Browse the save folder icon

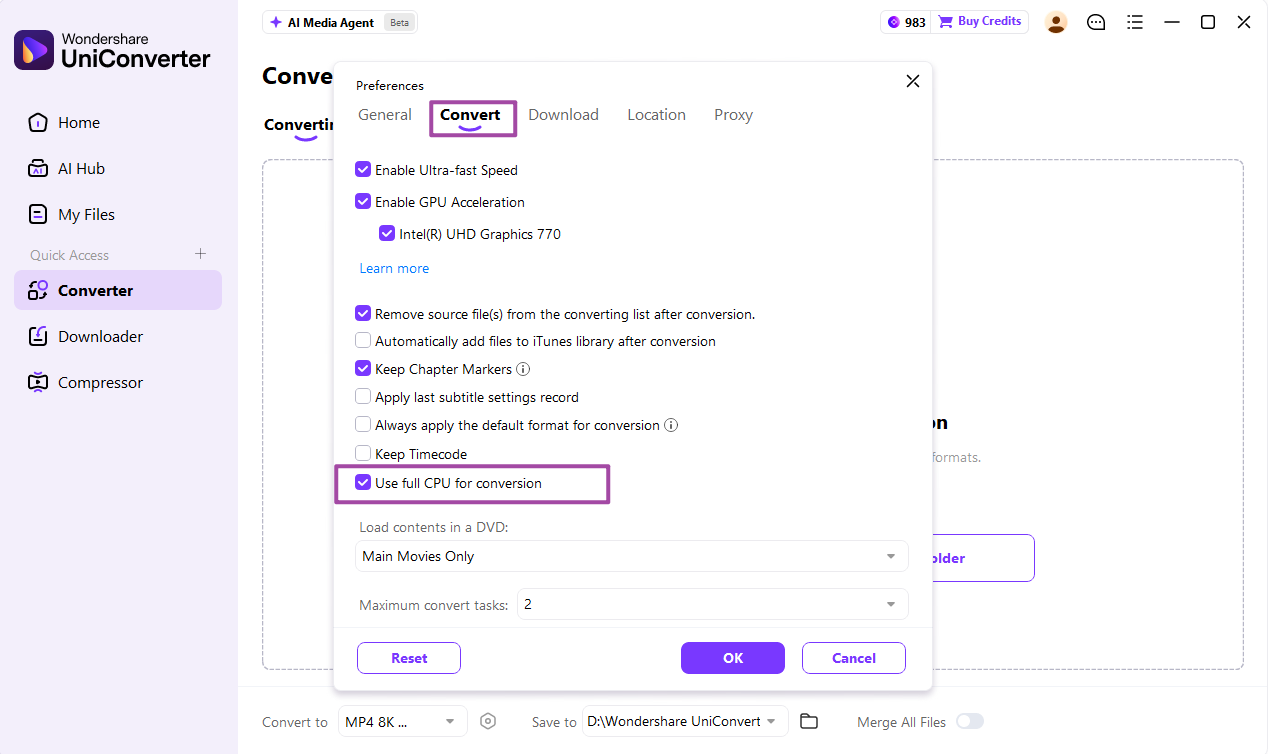click(809, 721)
